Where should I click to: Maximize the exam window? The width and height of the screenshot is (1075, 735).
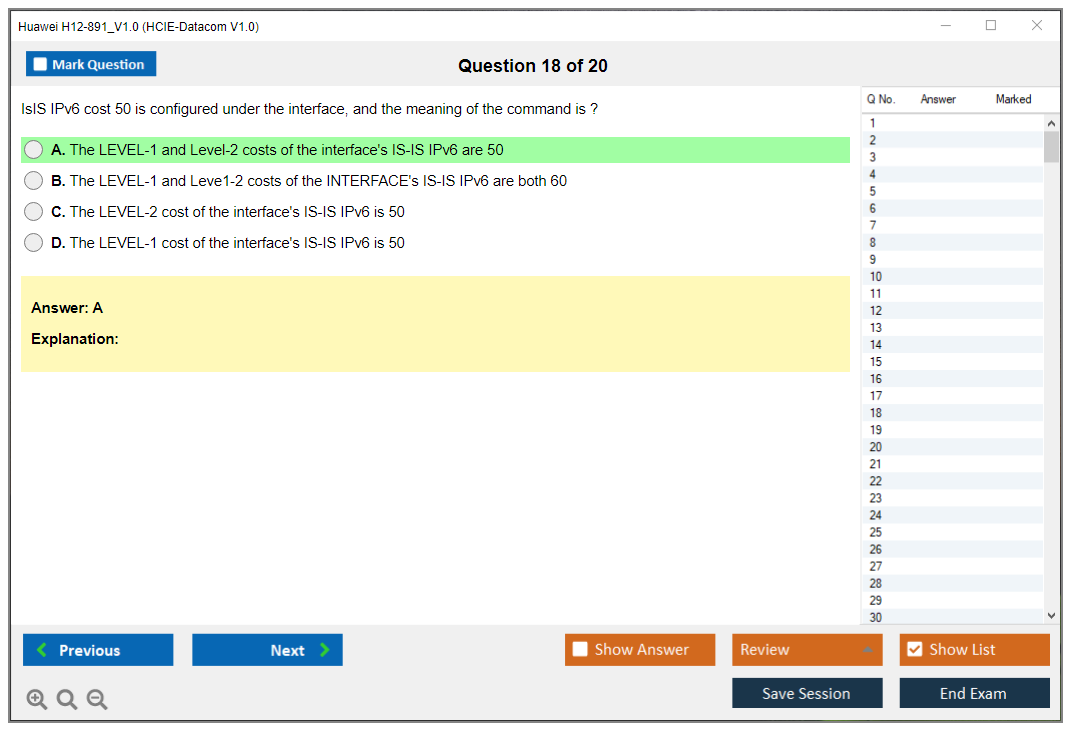(991, 26)
